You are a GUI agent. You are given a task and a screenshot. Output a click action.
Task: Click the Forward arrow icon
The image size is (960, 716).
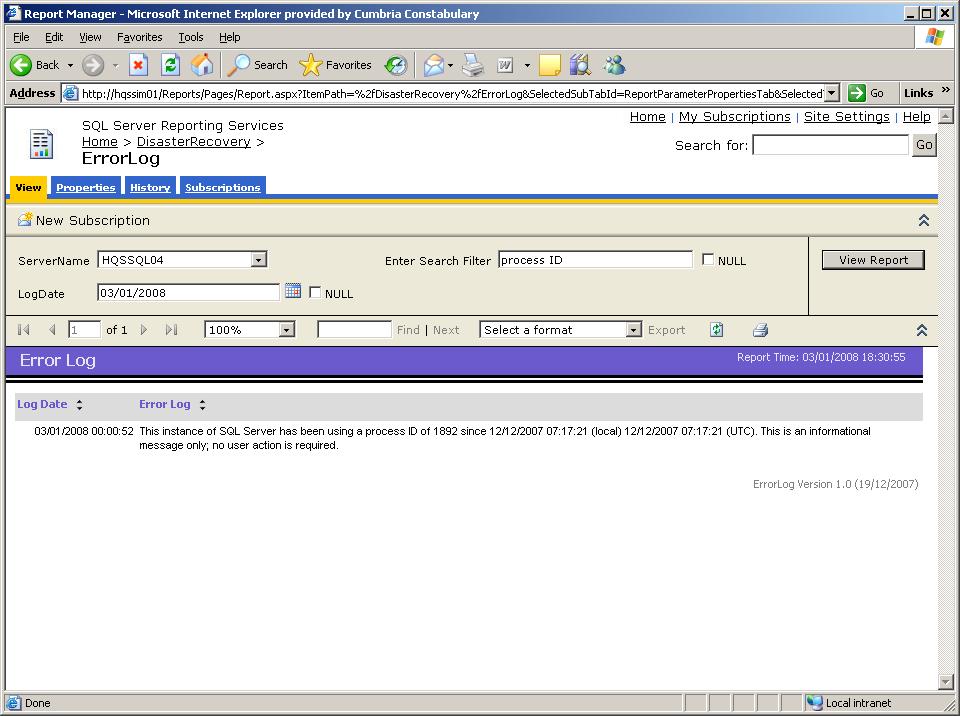93,65
